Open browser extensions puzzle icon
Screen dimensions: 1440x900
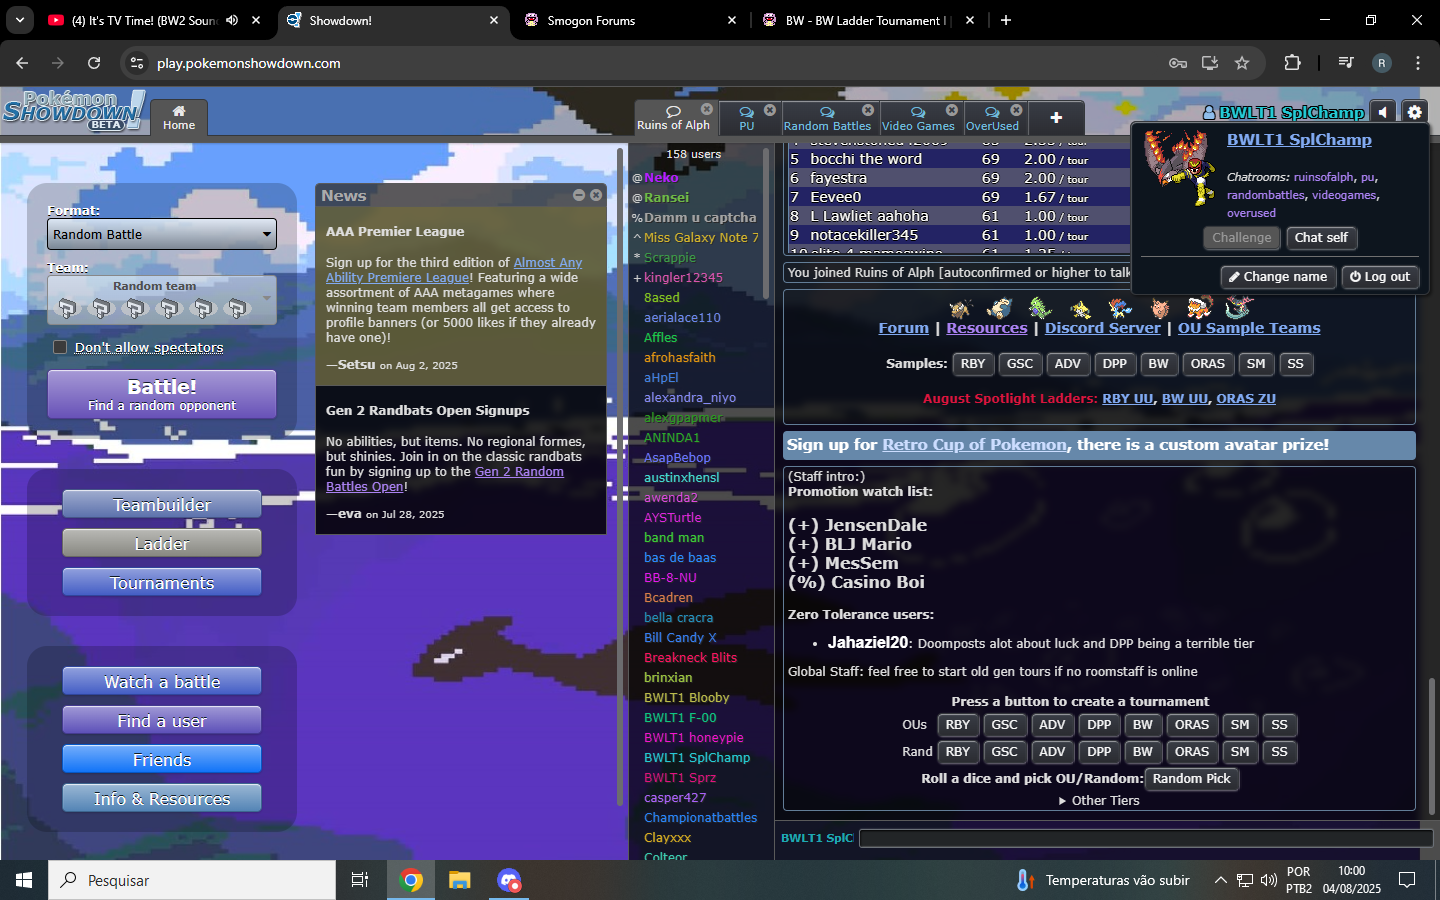(x=1292, y=63)
